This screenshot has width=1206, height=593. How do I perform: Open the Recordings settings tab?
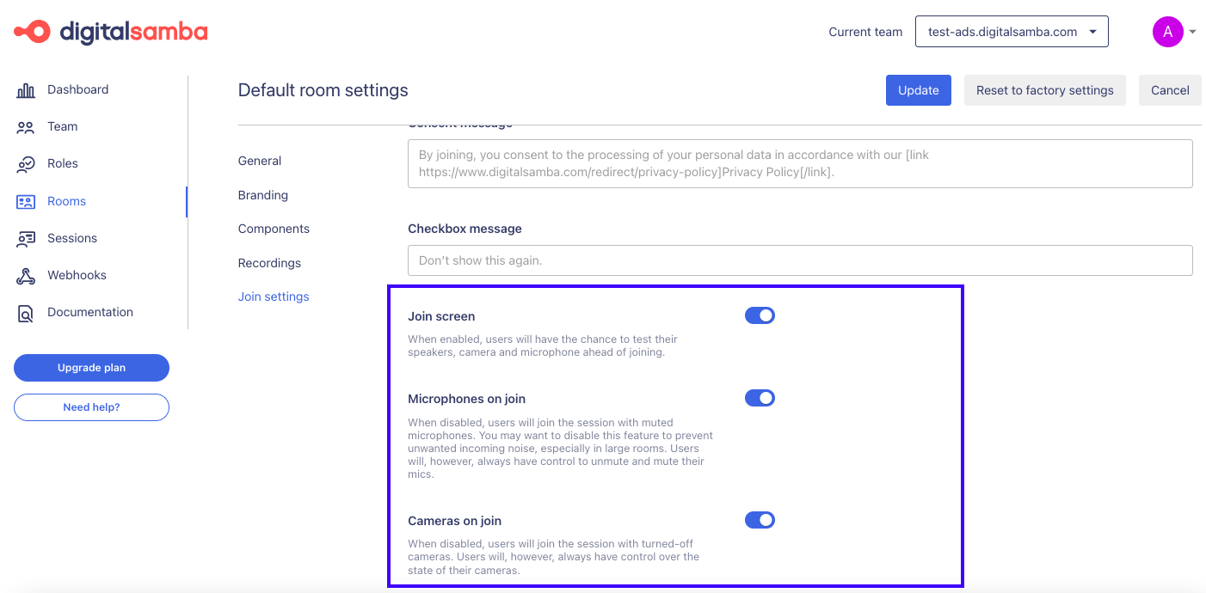tap(269, 262)
